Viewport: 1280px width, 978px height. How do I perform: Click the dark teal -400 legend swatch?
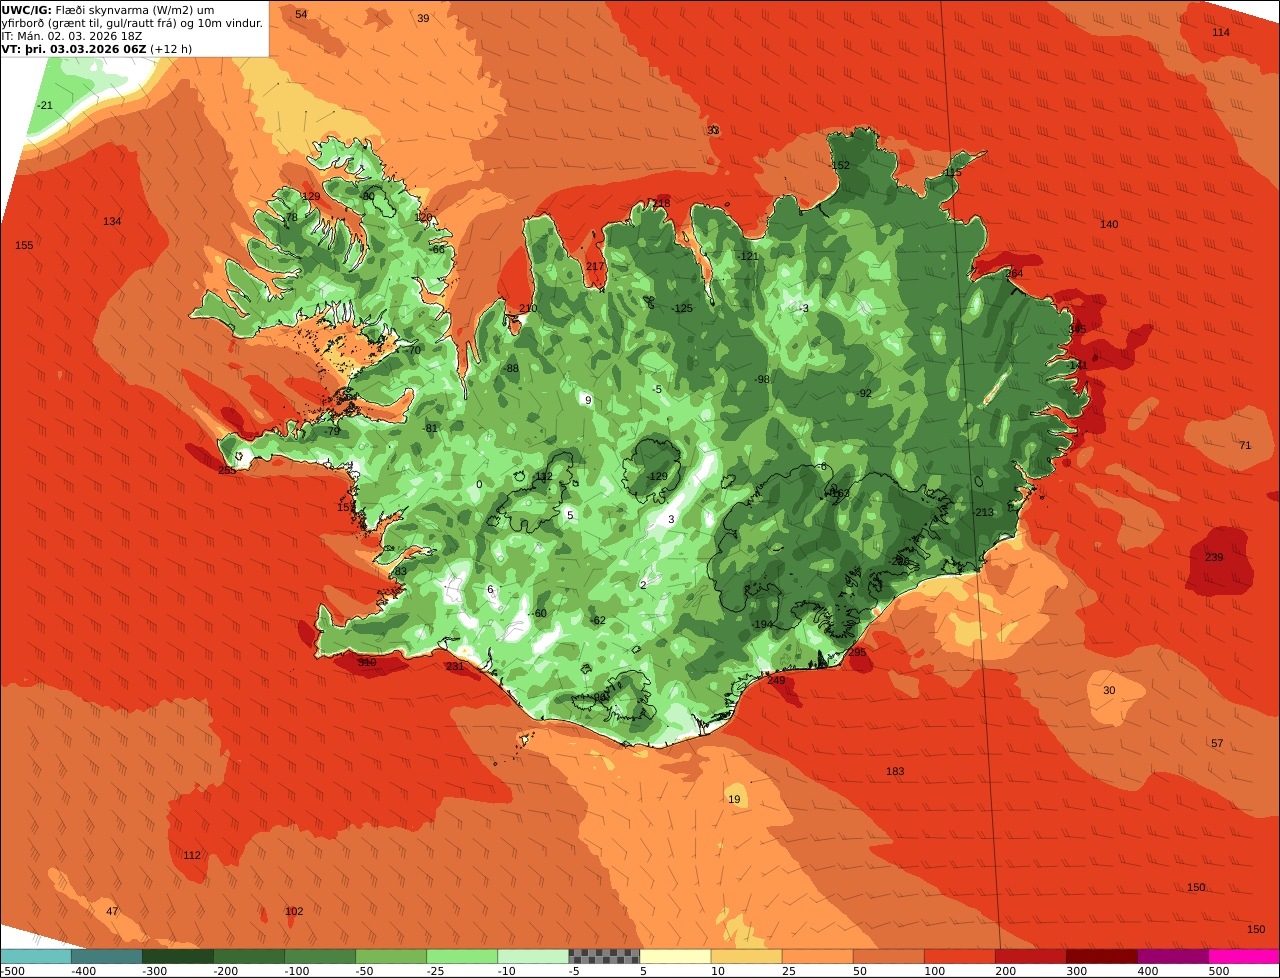(107, 956)
